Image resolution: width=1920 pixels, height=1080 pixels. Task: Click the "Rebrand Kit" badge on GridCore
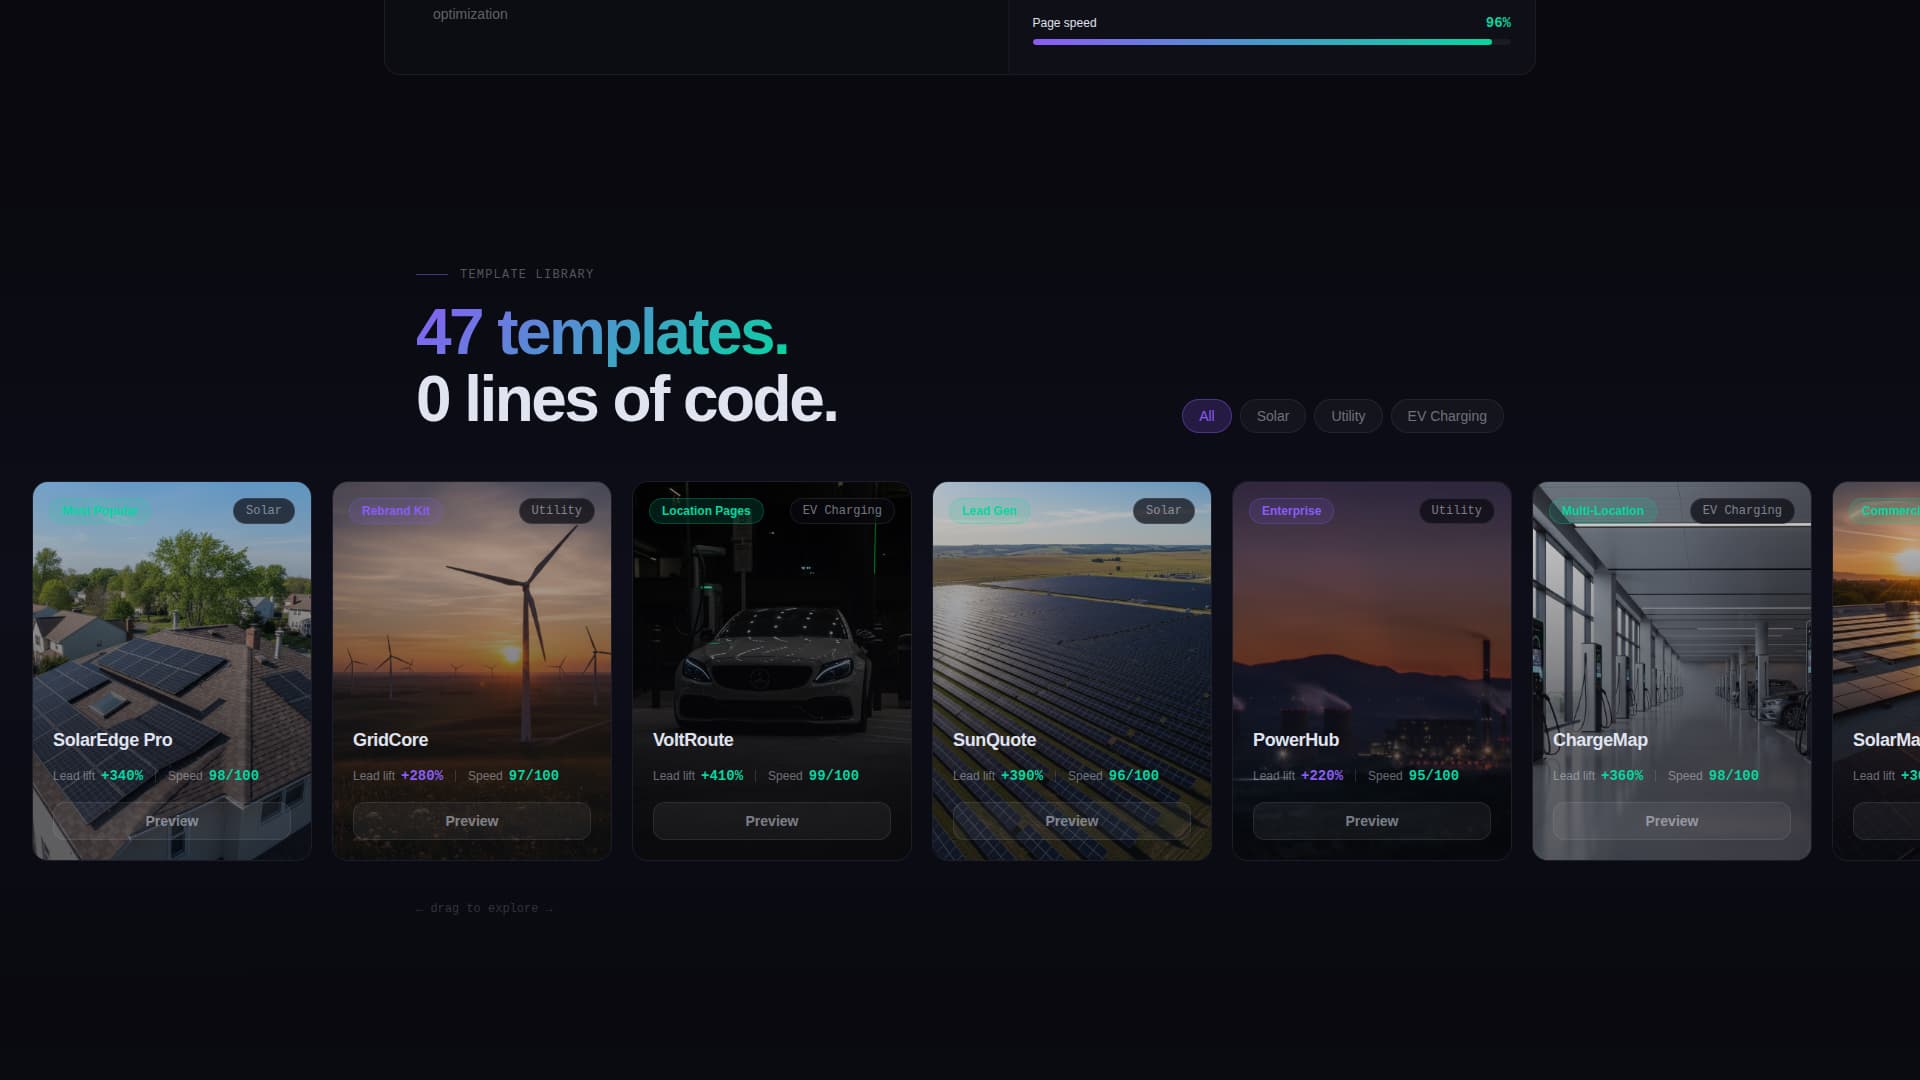point(395,511)
